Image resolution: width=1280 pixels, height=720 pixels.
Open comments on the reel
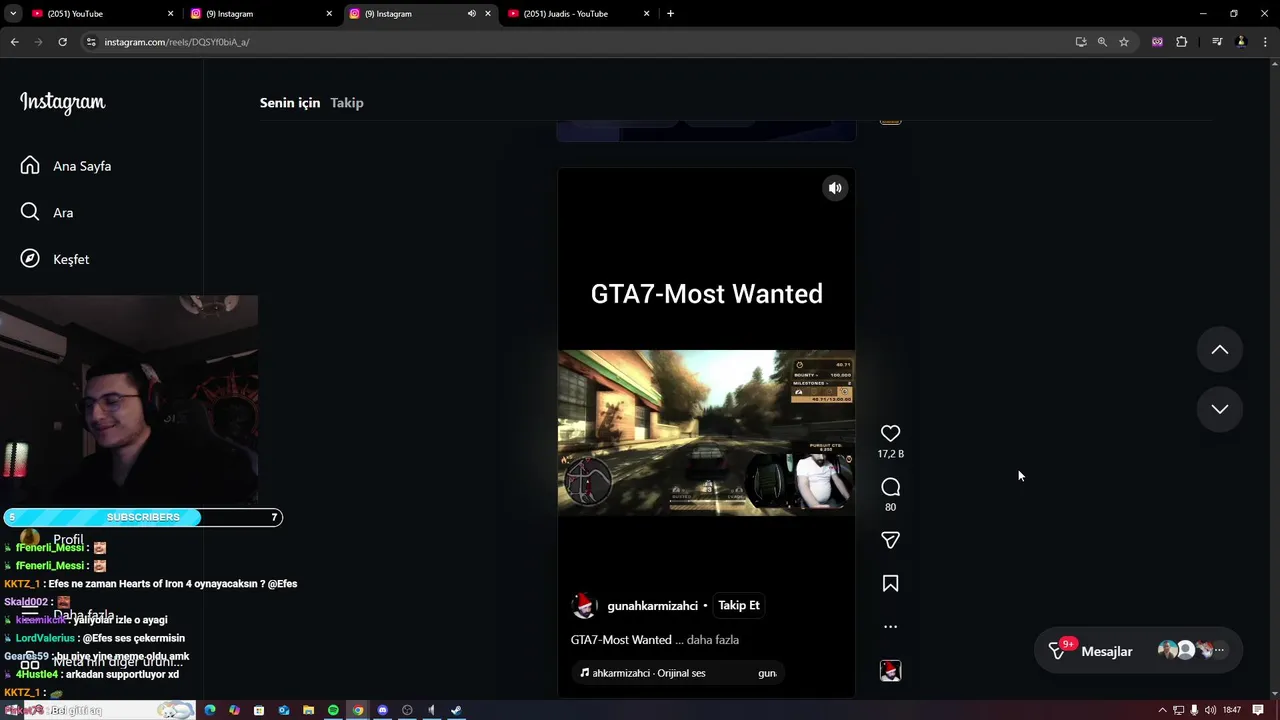tap(890, 487)
